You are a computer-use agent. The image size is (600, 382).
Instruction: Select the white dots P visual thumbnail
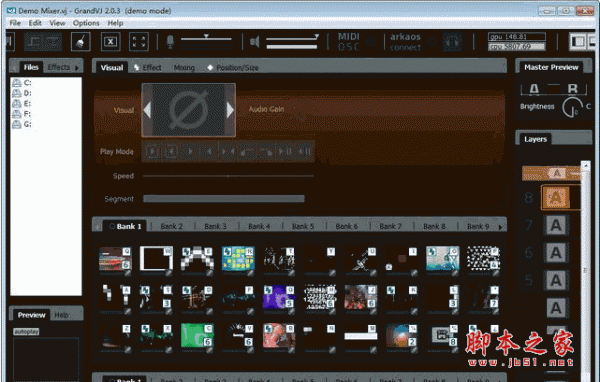(483, 259)
